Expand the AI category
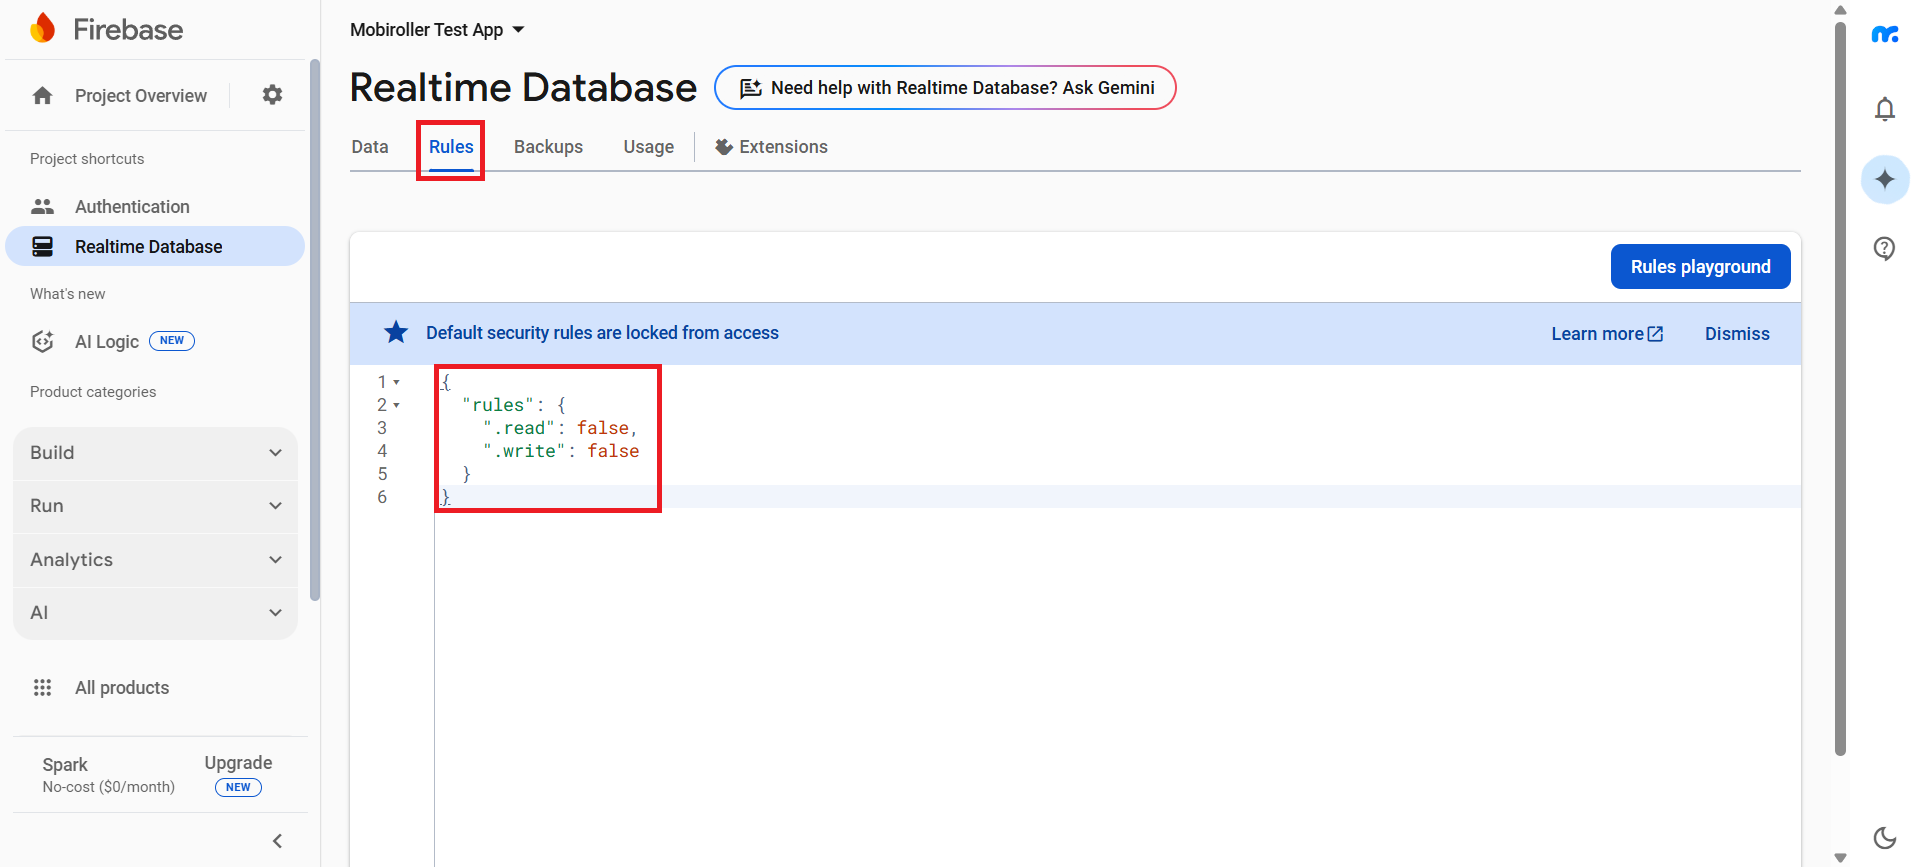This screenshot has width=1917, height=867. [x=156, y=613]
